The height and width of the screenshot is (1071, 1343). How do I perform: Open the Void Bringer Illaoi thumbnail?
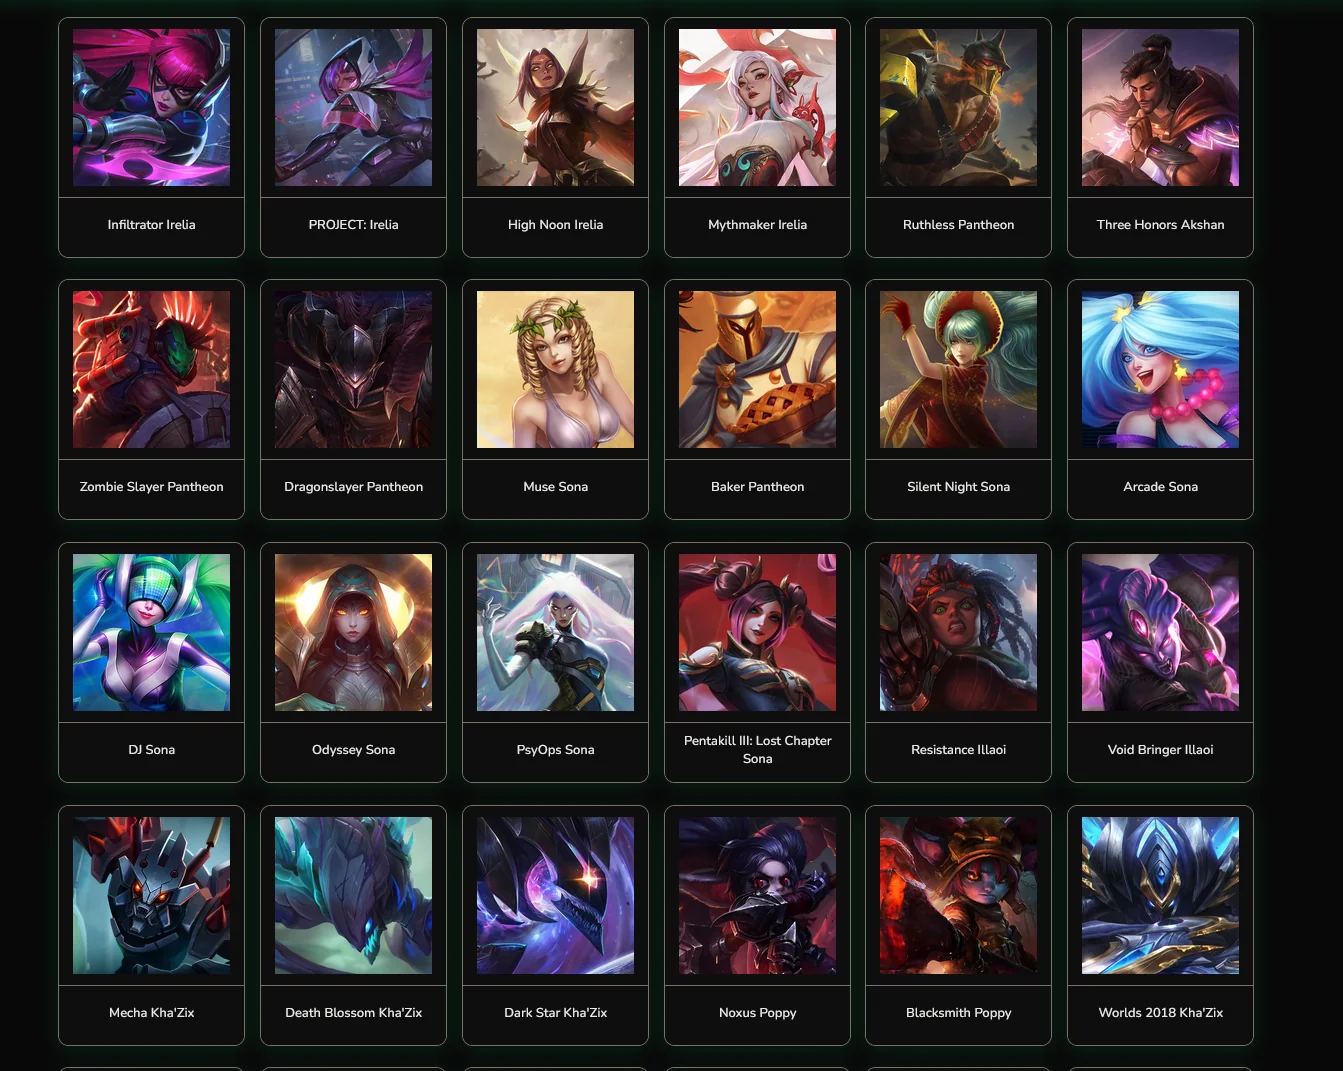tap(1160, 632)
